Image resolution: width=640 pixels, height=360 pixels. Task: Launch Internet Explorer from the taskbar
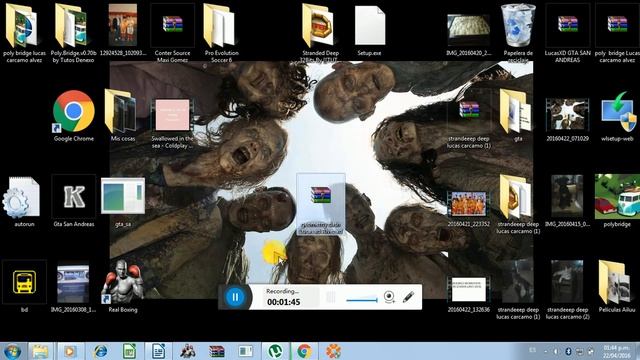(100, 351)
